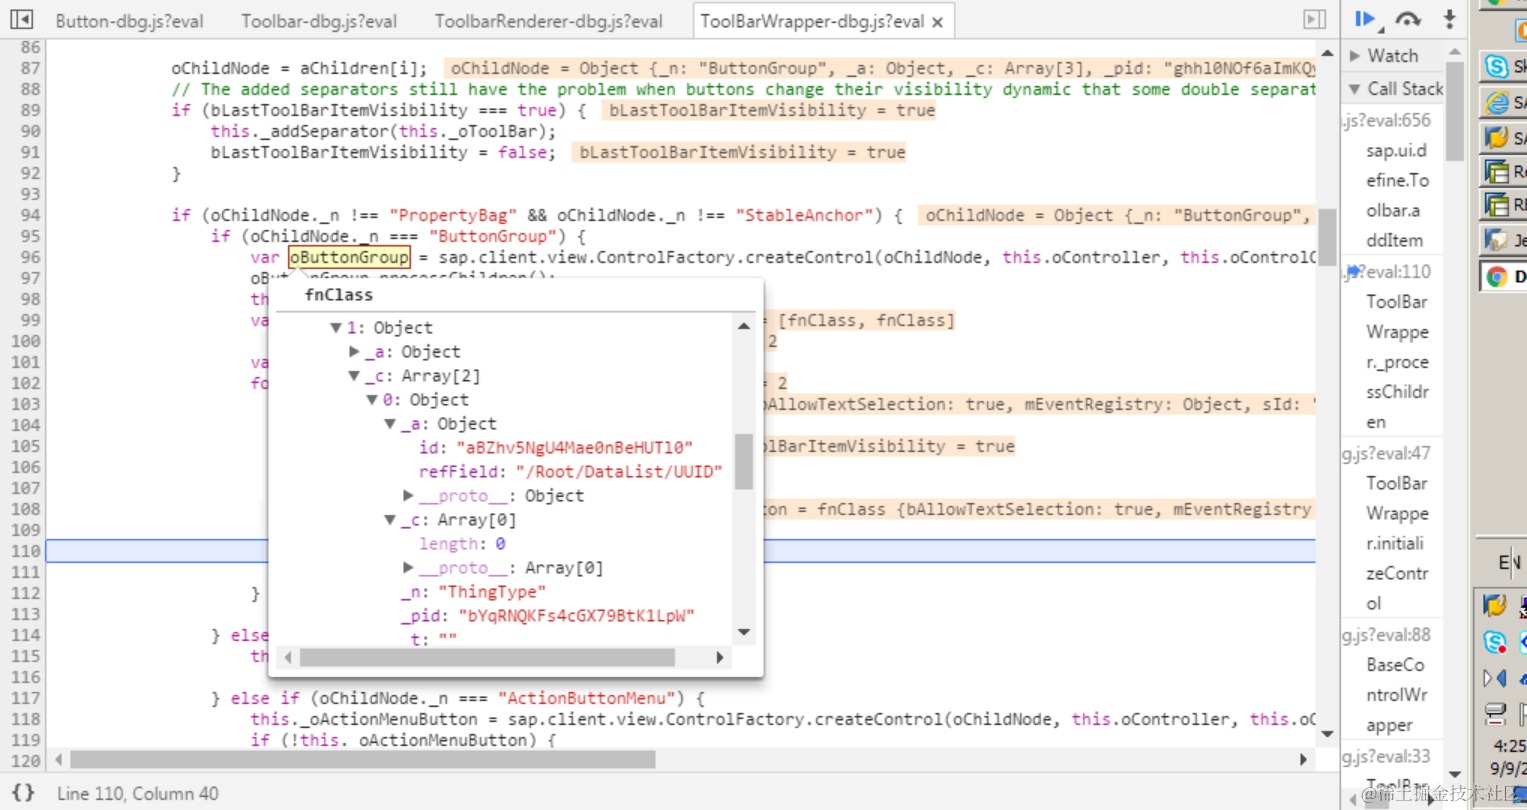Open the .js?eval:656 call stack location
This screenshot has width=1527, height=810.
coord(1387,120)
